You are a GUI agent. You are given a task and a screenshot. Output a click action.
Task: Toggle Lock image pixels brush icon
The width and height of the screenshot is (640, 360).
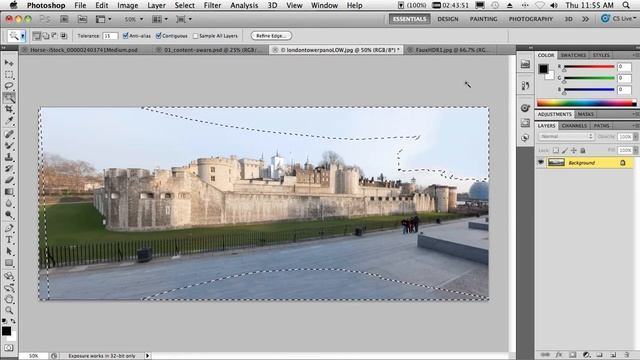pos(565,151)
